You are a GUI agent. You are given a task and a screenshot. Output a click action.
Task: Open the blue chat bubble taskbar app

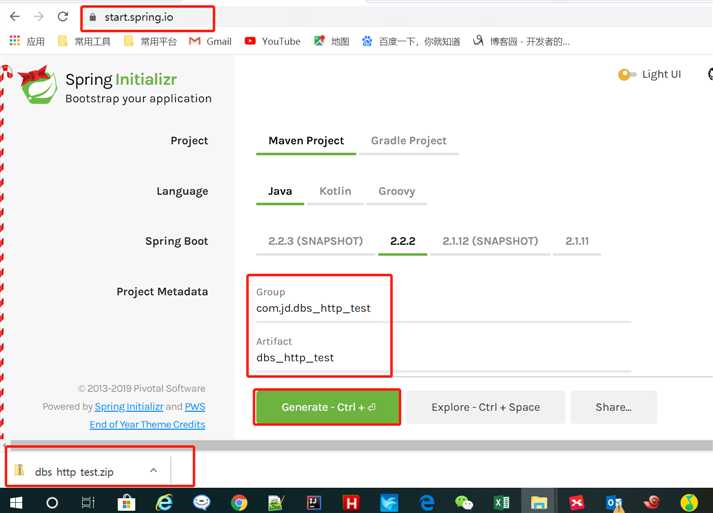201,503
